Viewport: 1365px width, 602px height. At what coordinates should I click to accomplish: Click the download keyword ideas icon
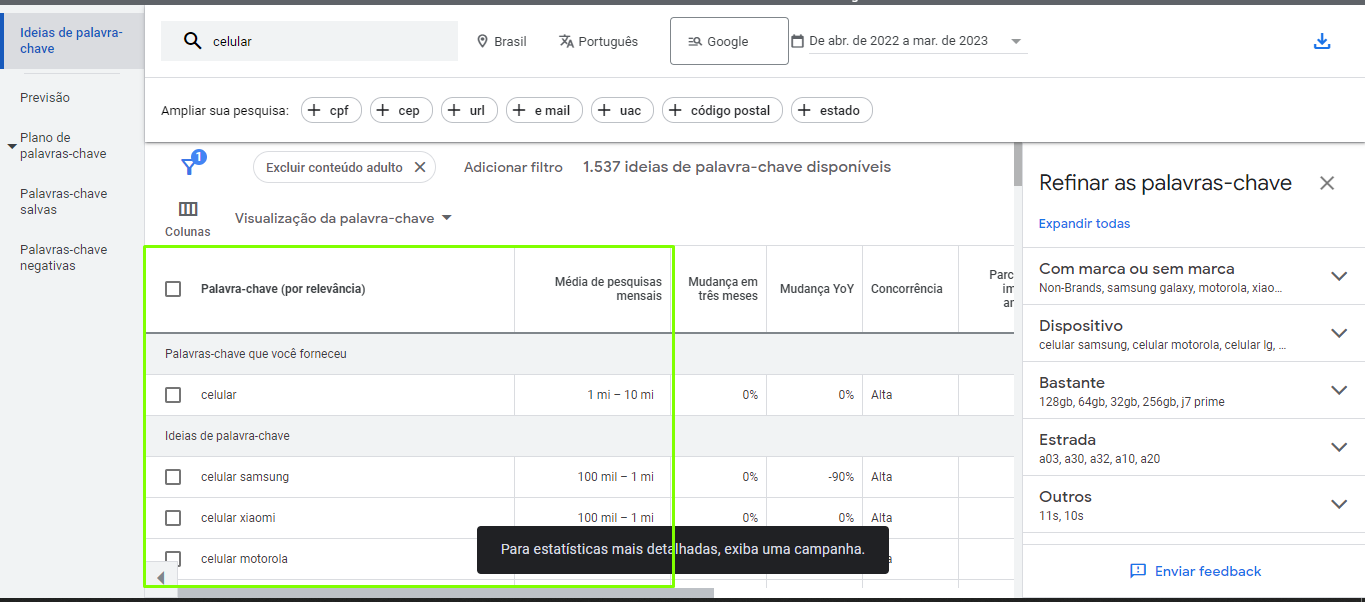point(1322,41)
